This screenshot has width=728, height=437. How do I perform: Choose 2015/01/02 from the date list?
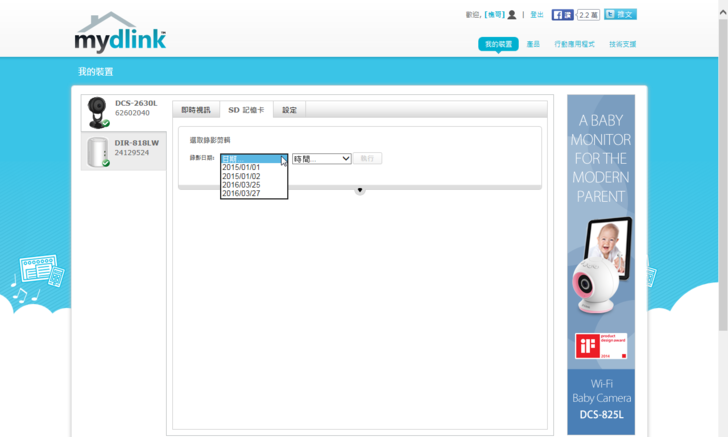point(254,176)
